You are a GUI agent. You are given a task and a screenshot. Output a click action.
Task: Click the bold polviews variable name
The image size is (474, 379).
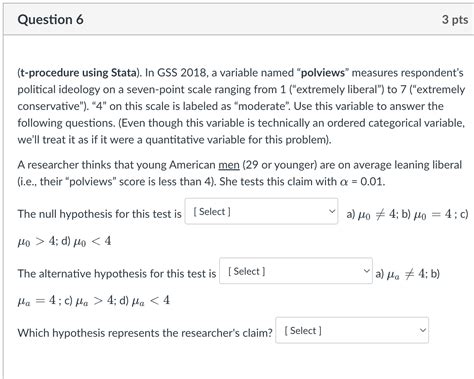click(x=323, y=73)
